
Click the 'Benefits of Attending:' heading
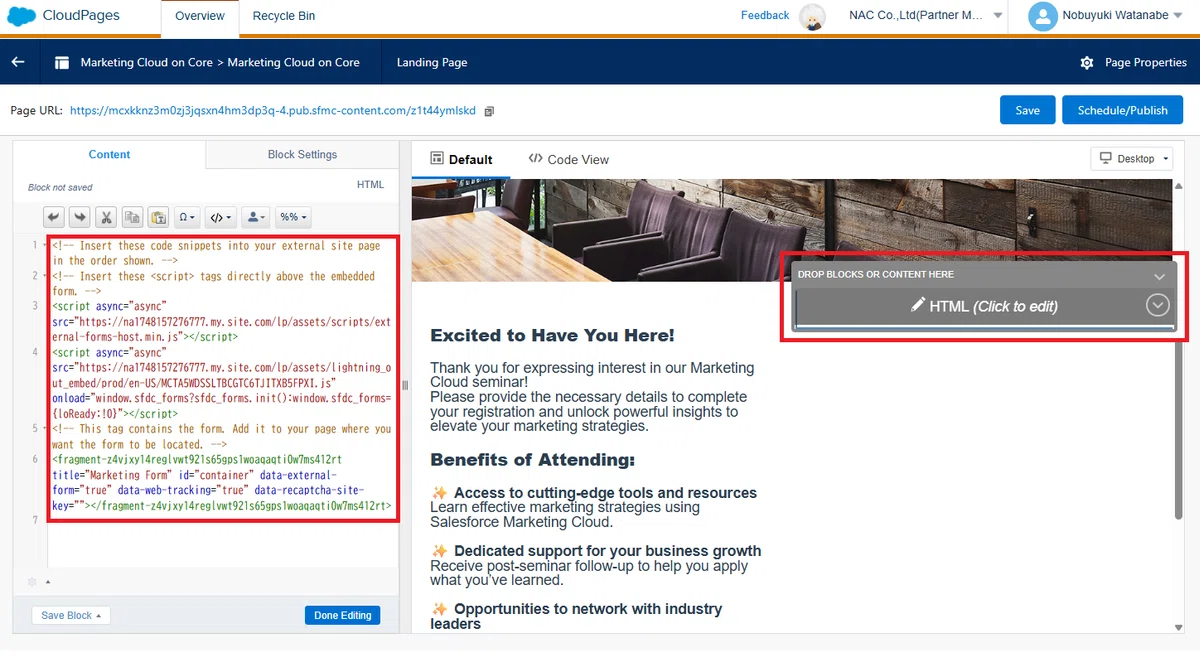point(532,460)
